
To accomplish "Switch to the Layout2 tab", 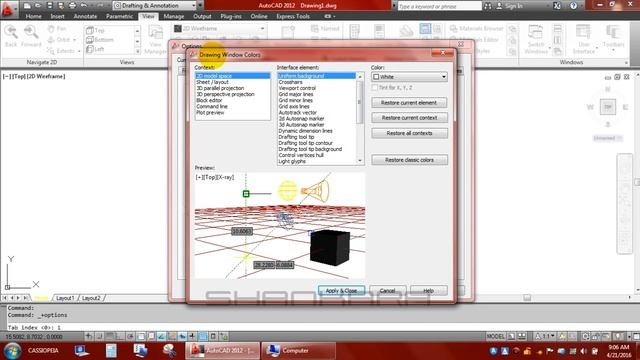I will coord(91,298).
